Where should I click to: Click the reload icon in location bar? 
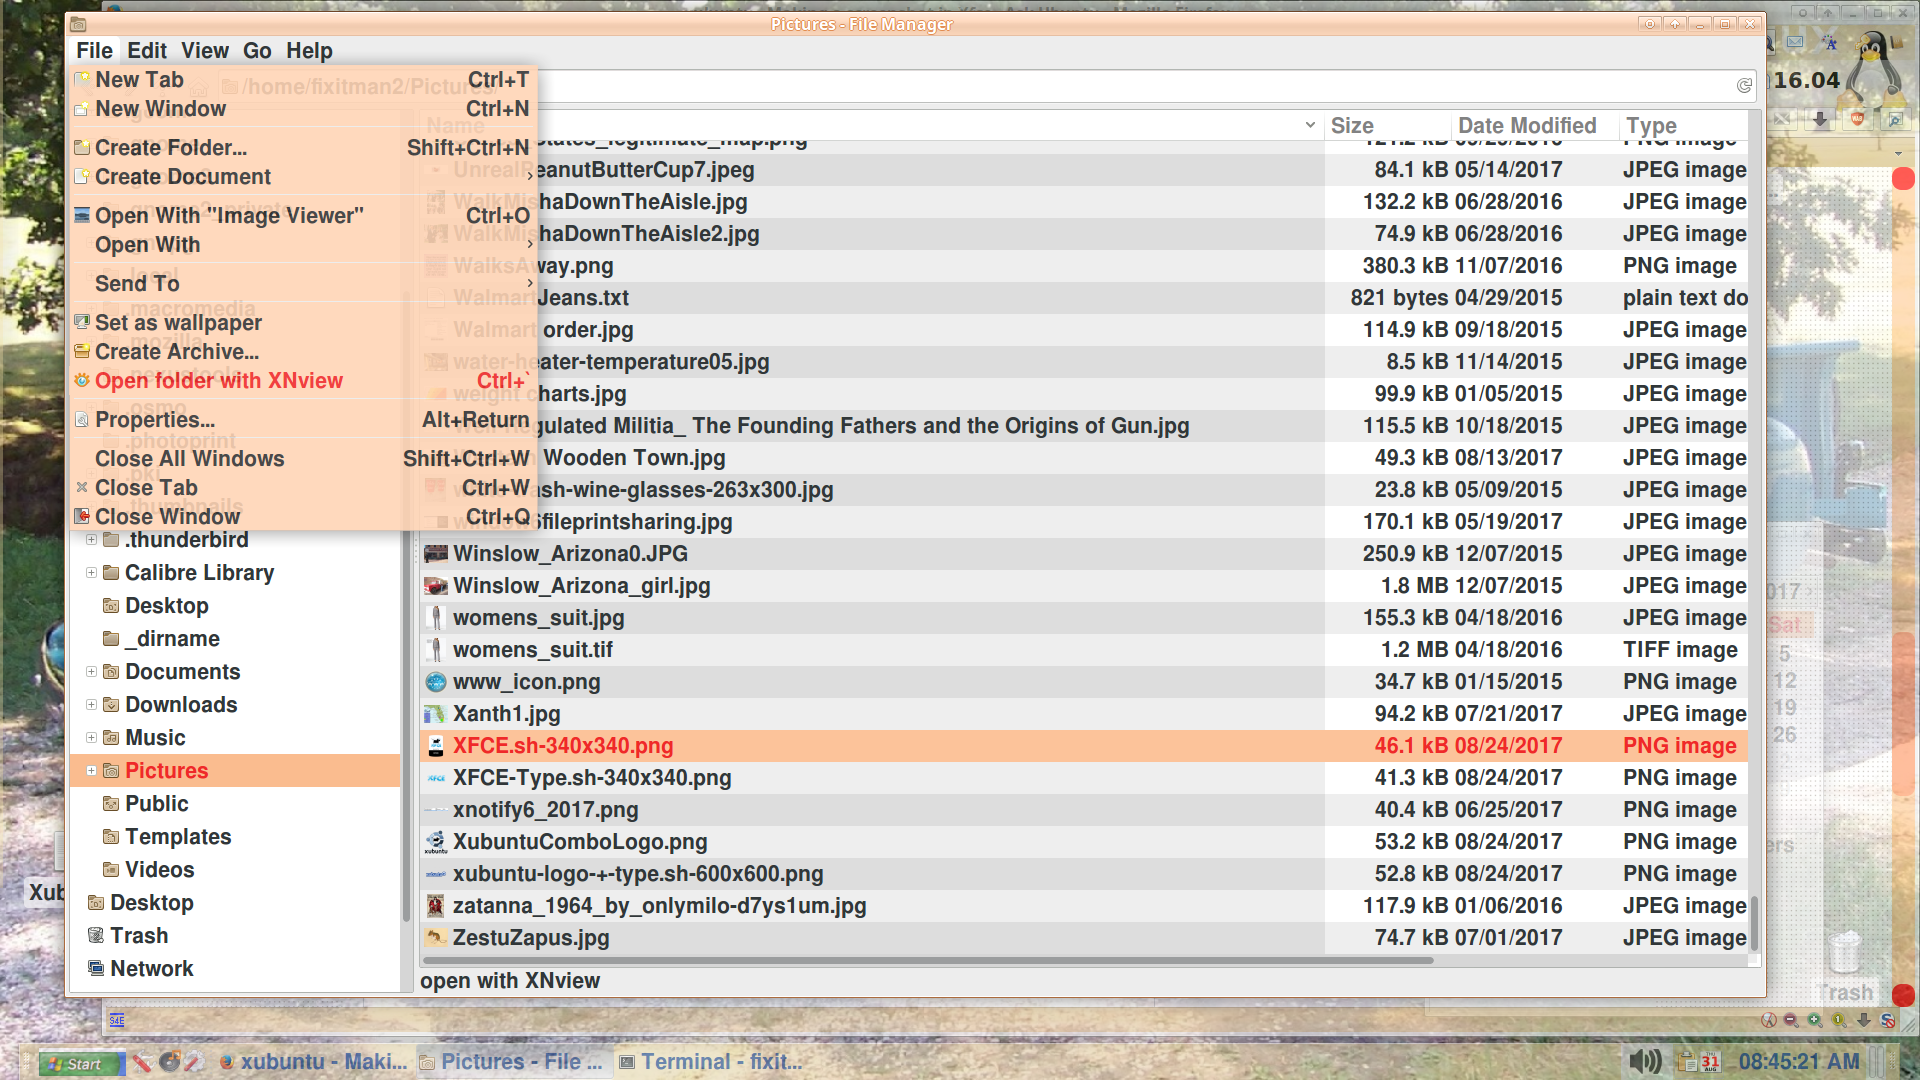tap(1744, 86)
